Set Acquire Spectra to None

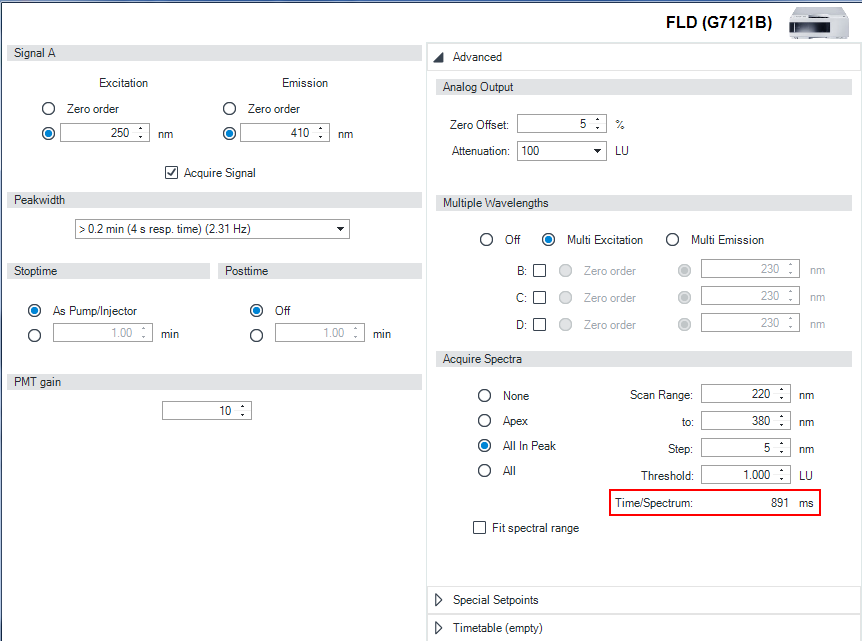click(x=485, y=396)
